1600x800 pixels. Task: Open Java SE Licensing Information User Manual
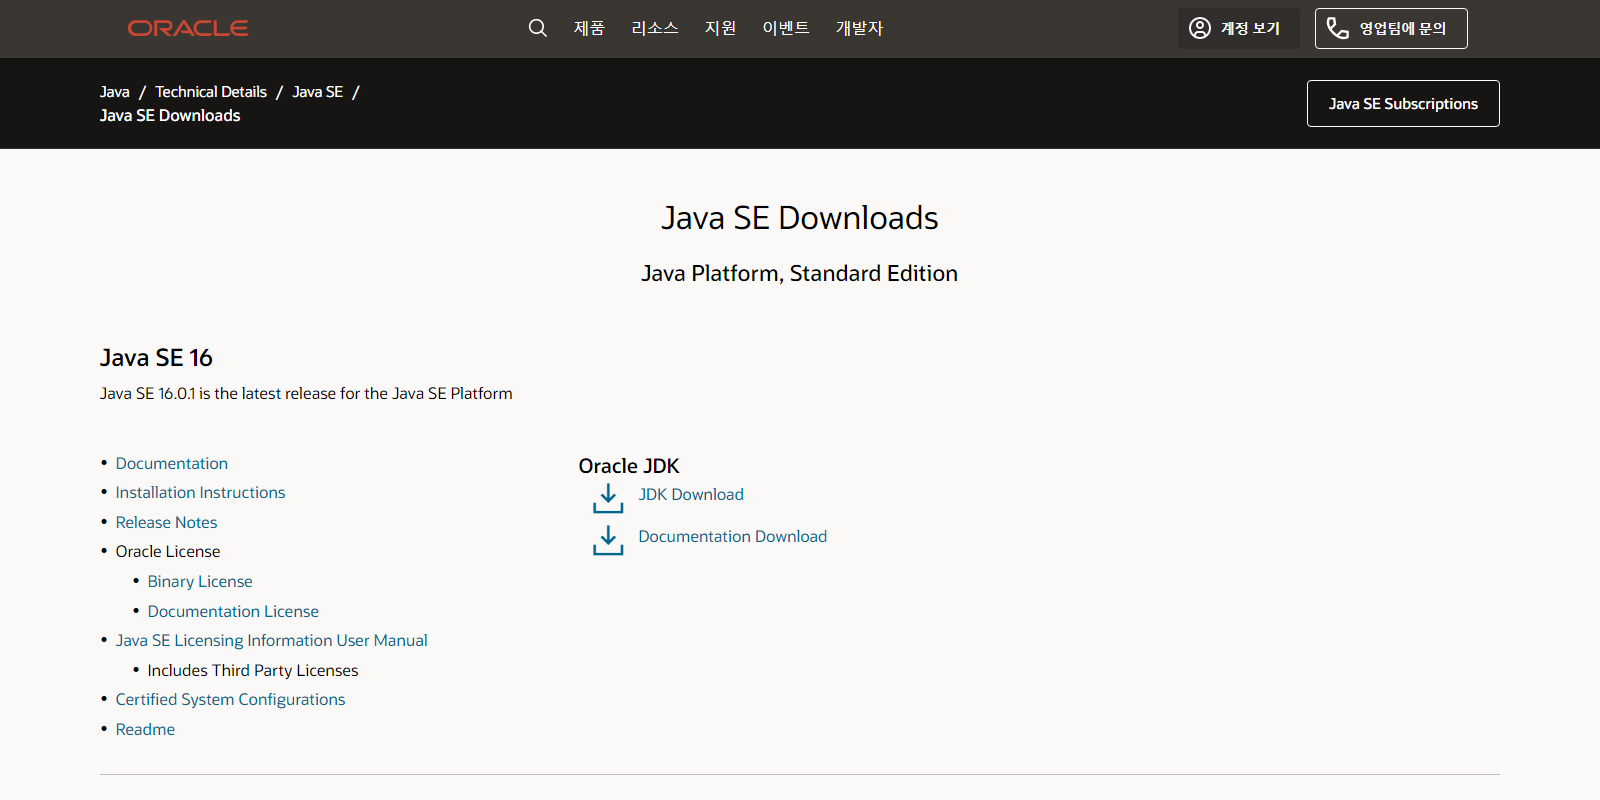coord(271,640)
